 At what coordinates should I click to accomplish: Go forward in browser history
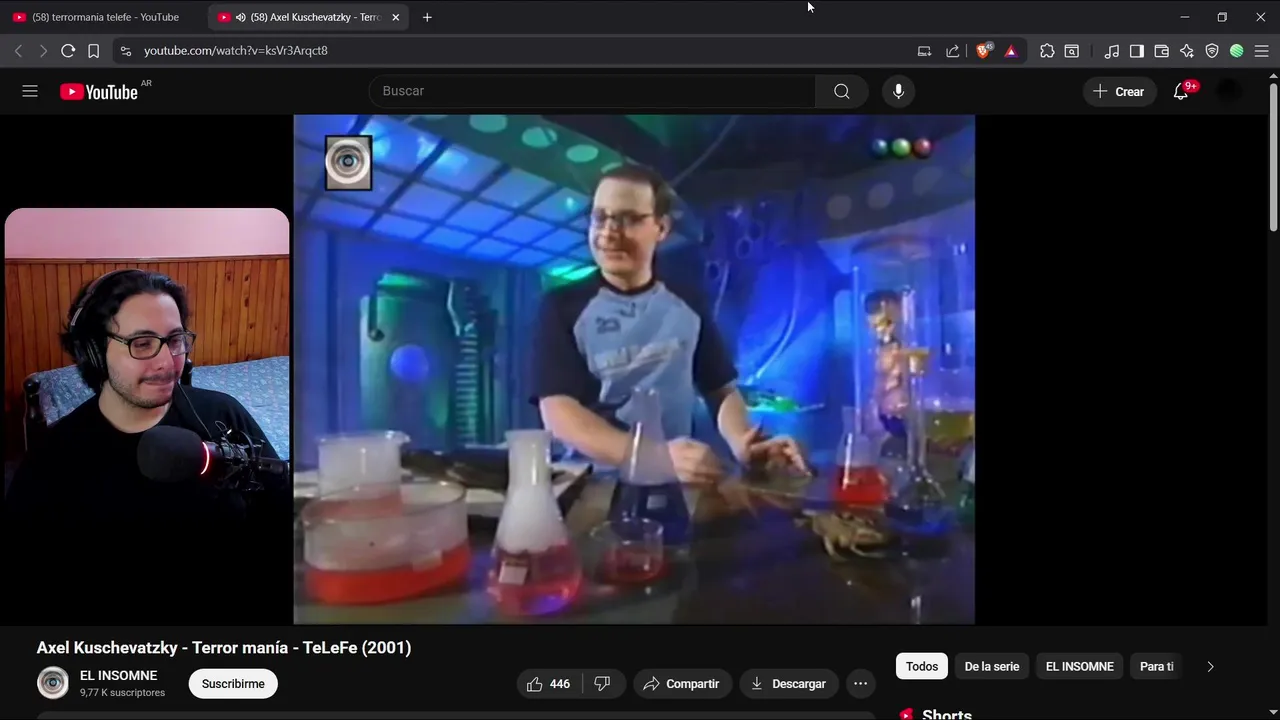(x=42, y=51)
